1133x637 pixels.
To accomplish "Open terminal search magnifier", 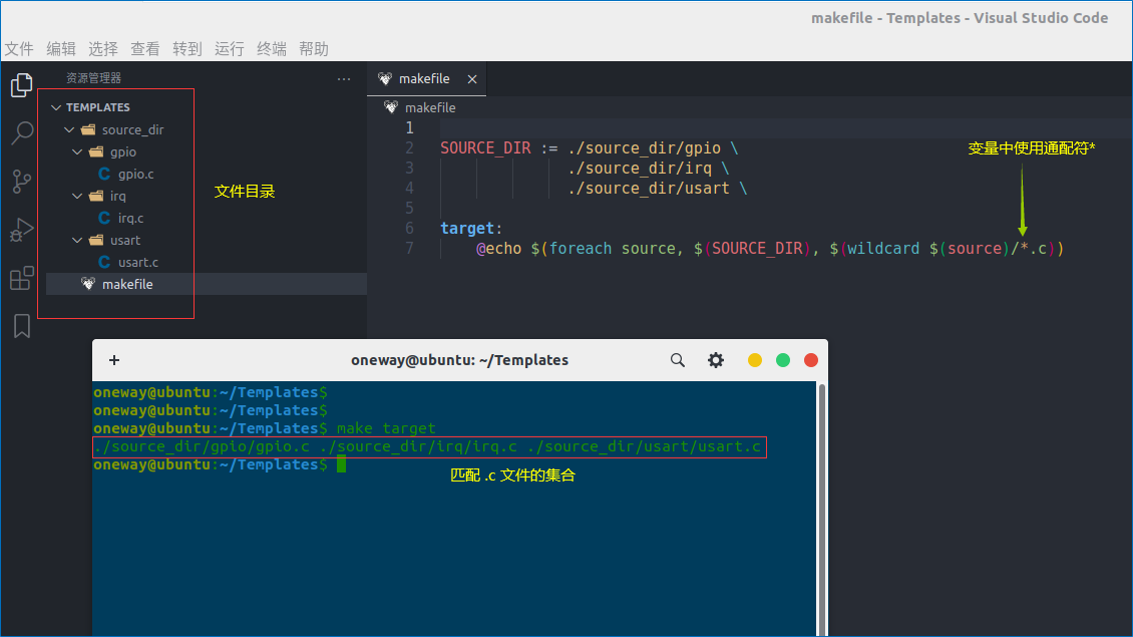I will (677, 360).
